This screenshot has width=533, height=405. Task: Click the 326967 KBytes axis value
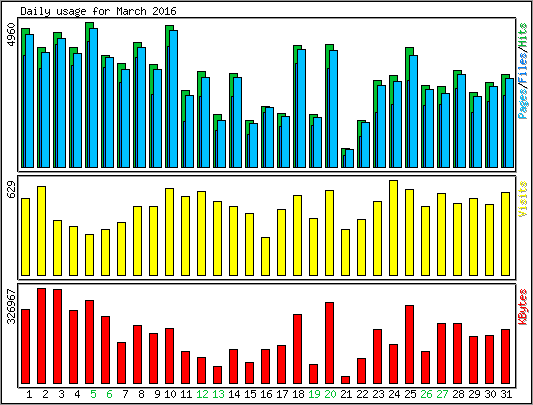coord(12,307)
